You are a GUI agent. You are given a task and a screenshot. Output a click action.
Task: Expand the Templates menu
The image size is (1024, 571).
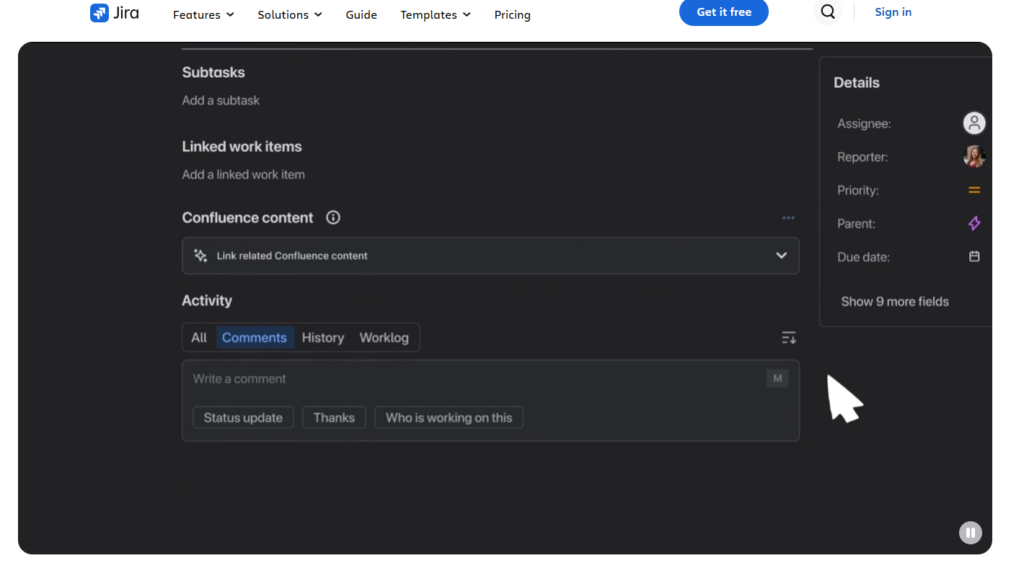435,14
